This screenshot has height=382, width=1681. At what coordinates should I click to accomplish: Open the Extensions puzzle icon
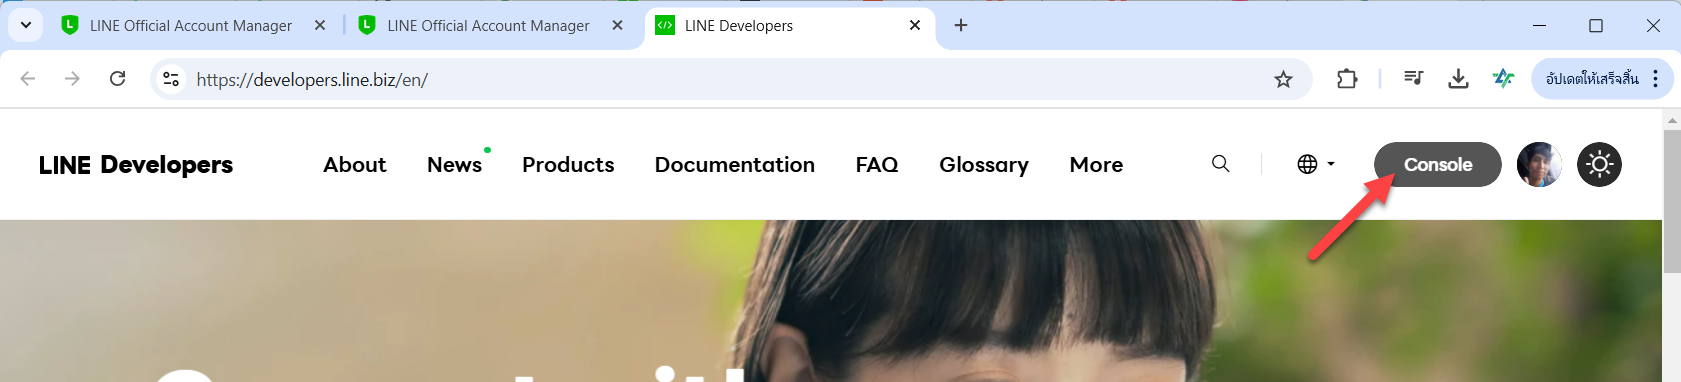pyautogui.click(x=1347, y=79)
